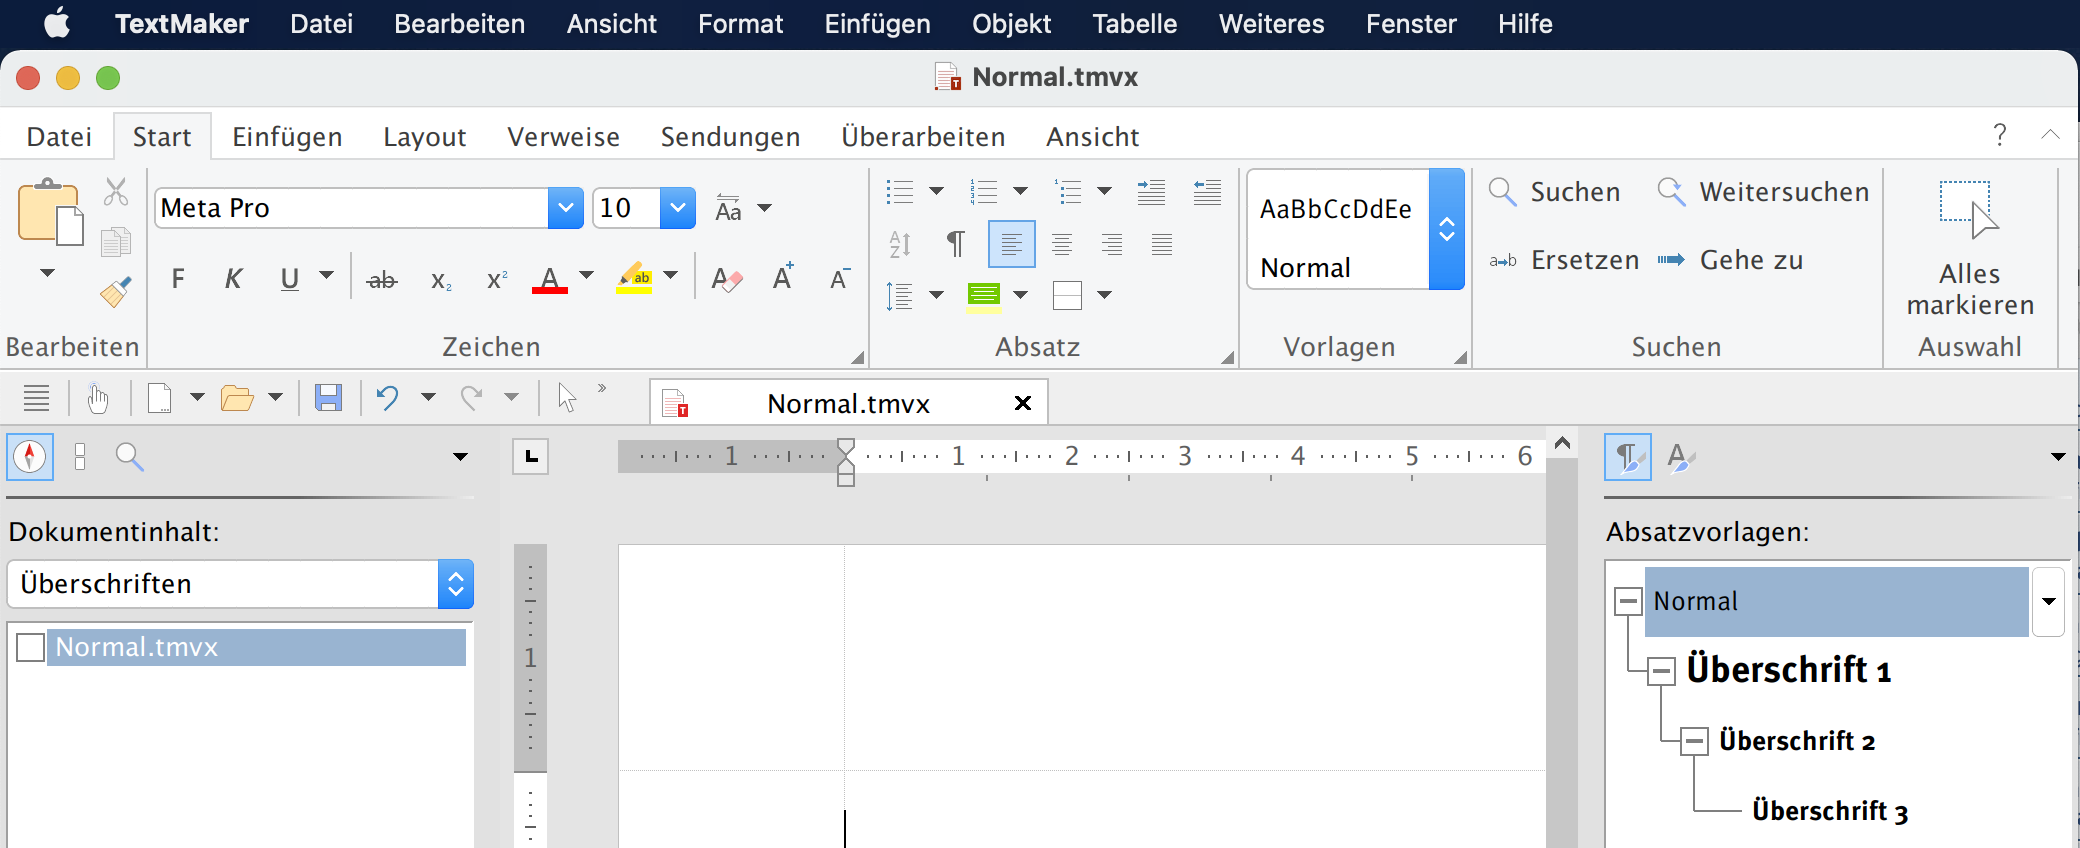Viewport: 2080px width, 848px height.
Task: Click the Suchen button
Action: pyautogui.click(x=1554, y=192)
